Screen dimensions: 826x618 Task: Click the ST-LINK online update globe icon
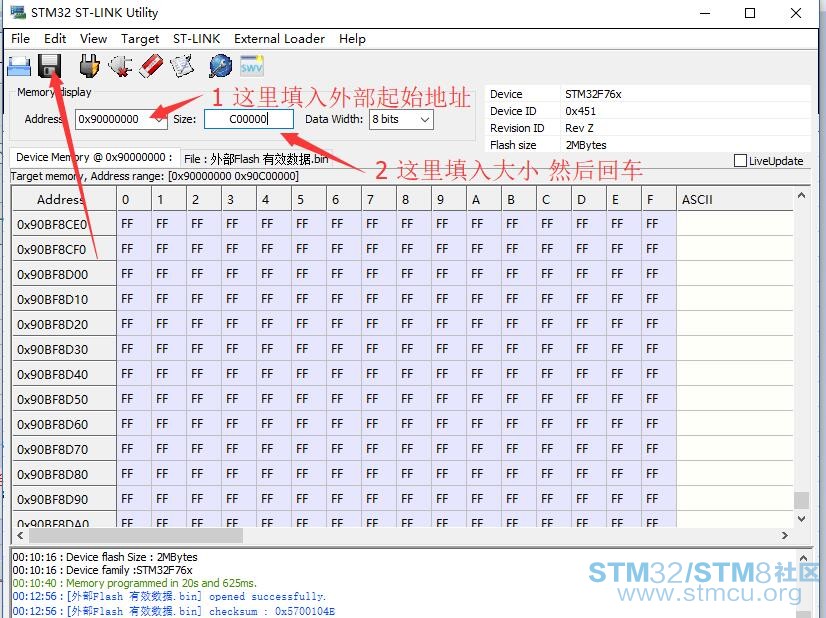pyautogui.click(x=220, y=66)
